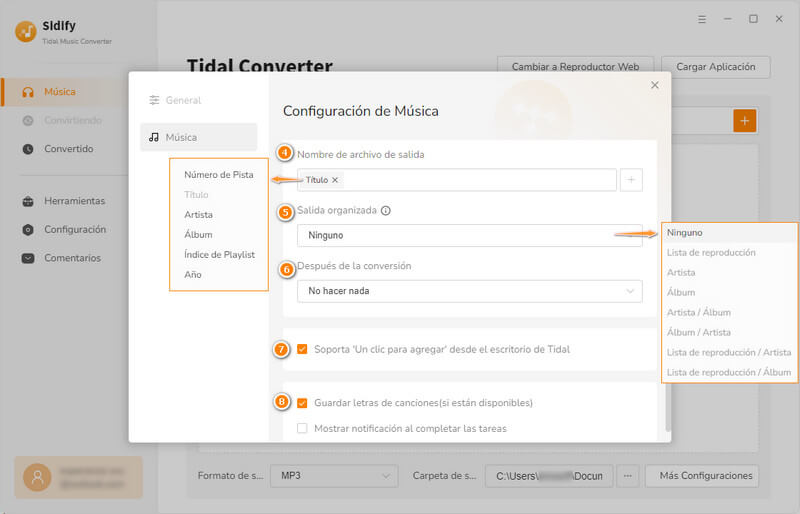This screenshot has width=800, height=514.
Task: Click the headphones icon beside Música
Action: (28, 92)
